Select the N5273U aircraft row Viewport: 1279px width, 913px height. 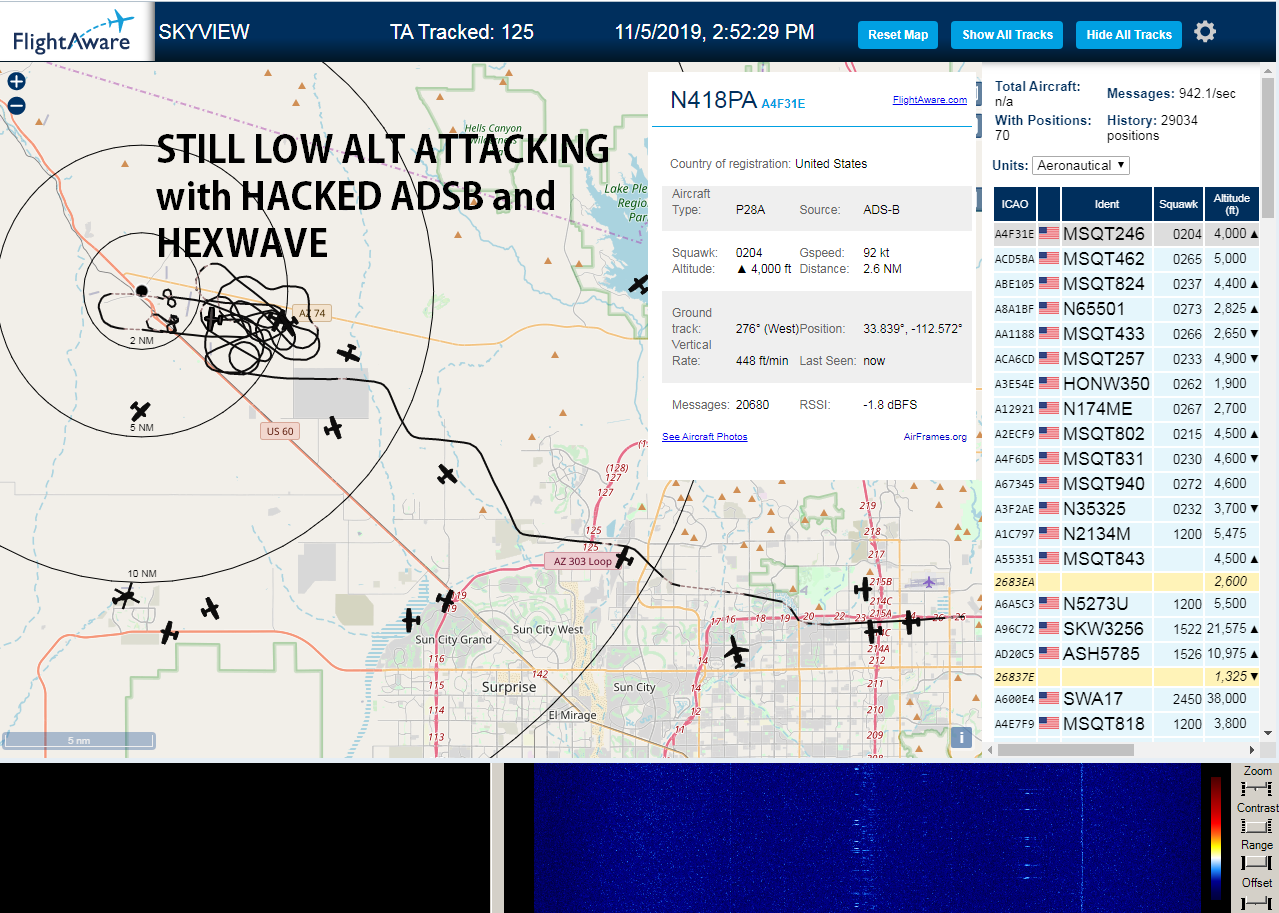1127,604
